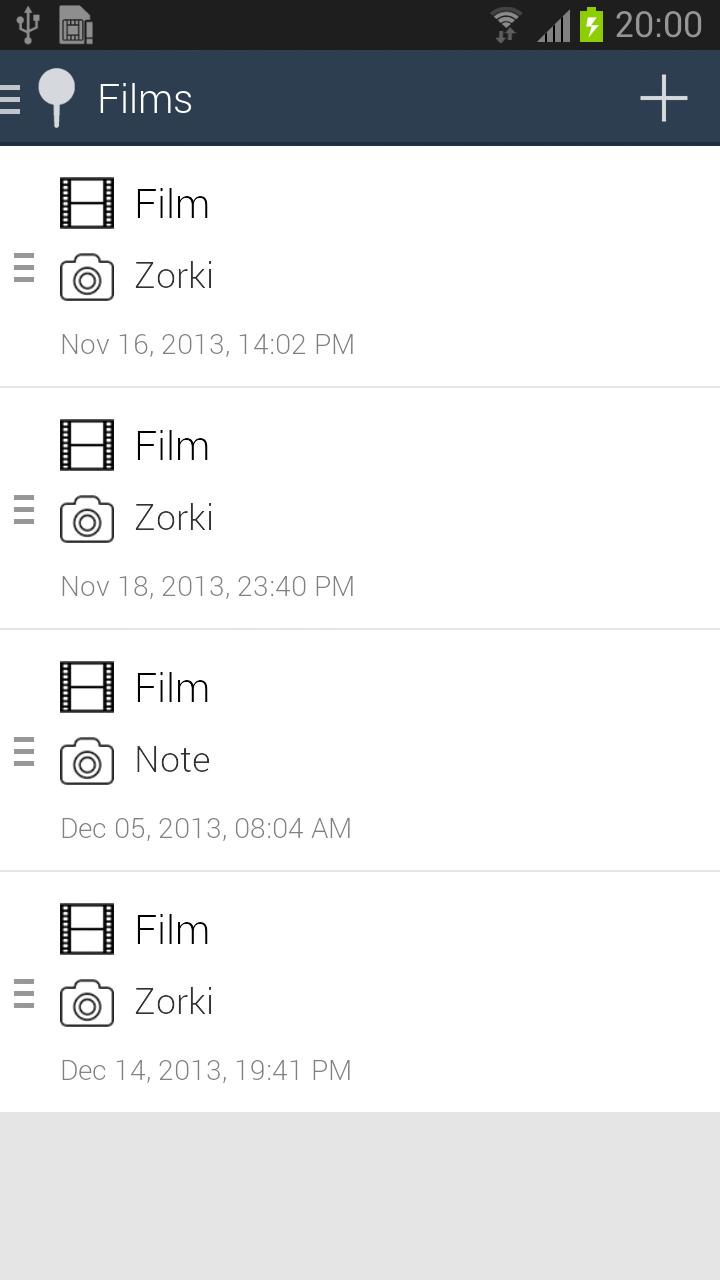Open the navigation drawer via pin icon
Screen dimensions: 720x1280
click(56, 99)
